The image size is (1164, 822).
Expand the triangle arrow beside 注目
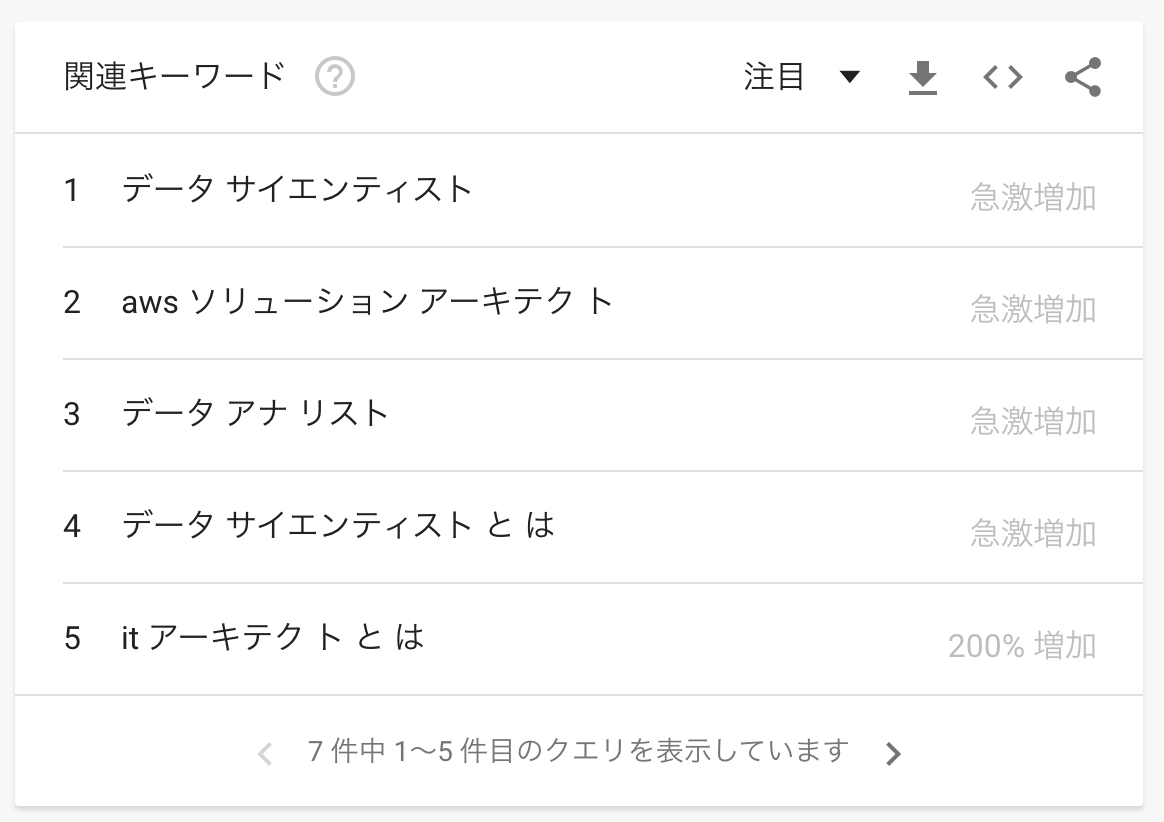[x=850, y=77]
